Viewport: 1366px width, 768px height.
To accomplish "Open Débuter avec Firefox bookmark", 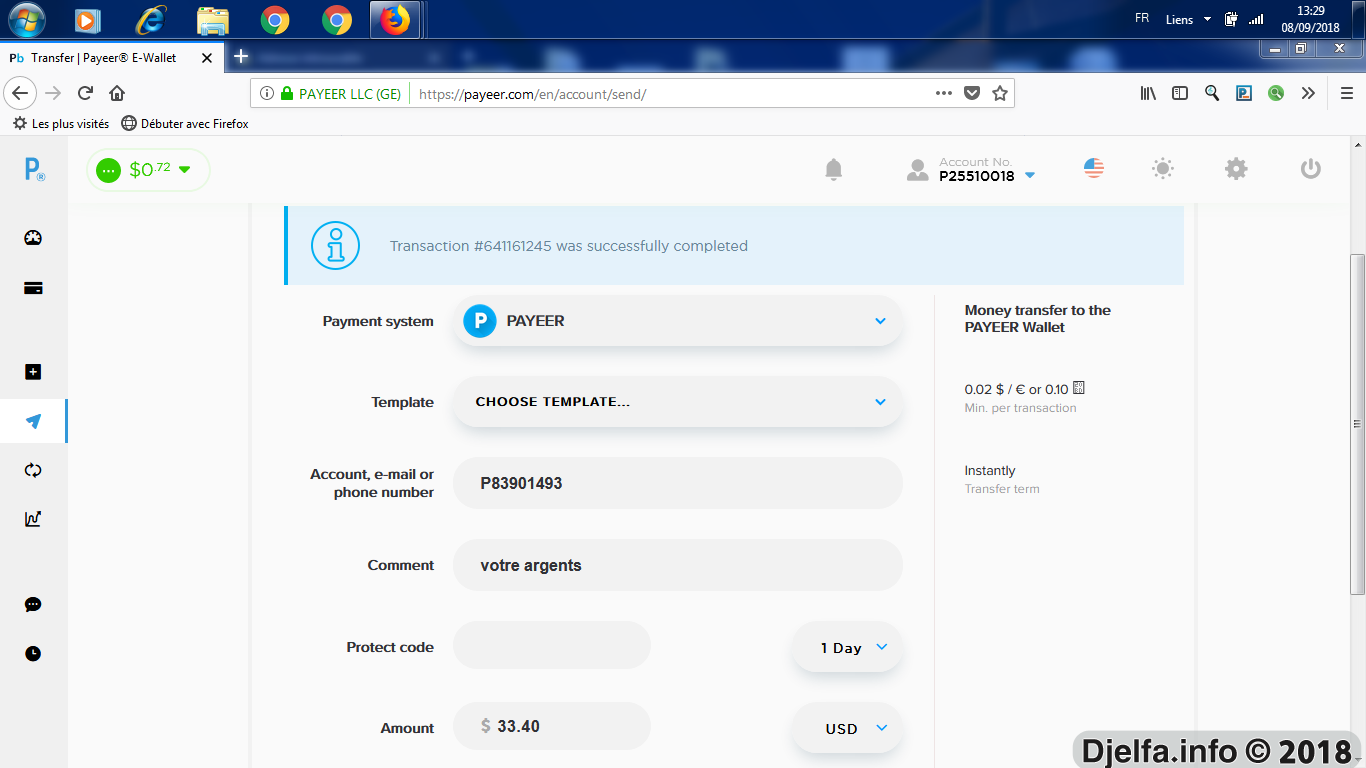I will 185,124.
